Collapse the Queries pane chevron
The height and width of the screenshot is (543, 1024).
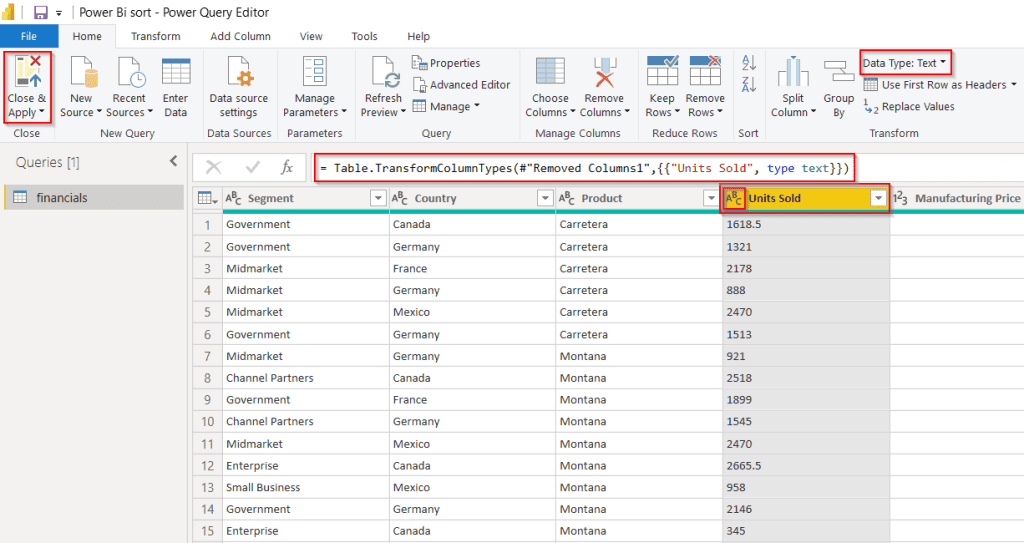tap(173, 161)
